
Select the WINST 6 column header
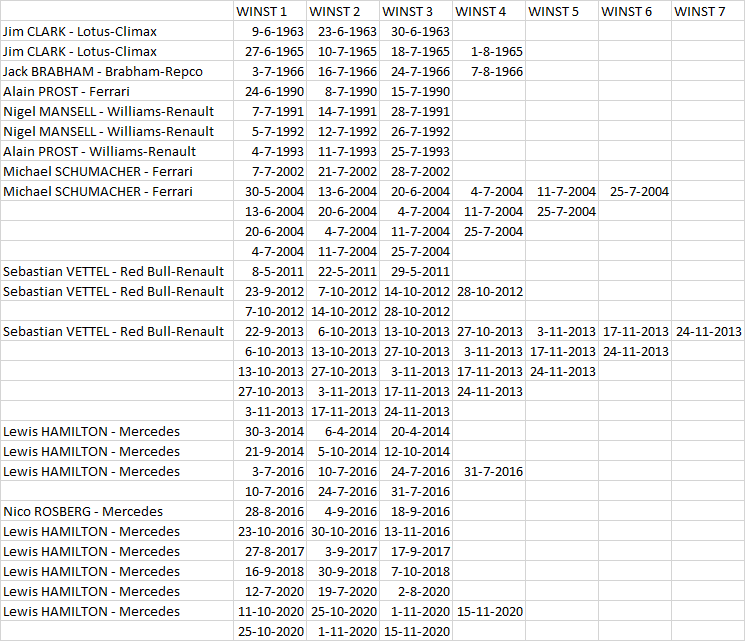click(x=635, y=11)
